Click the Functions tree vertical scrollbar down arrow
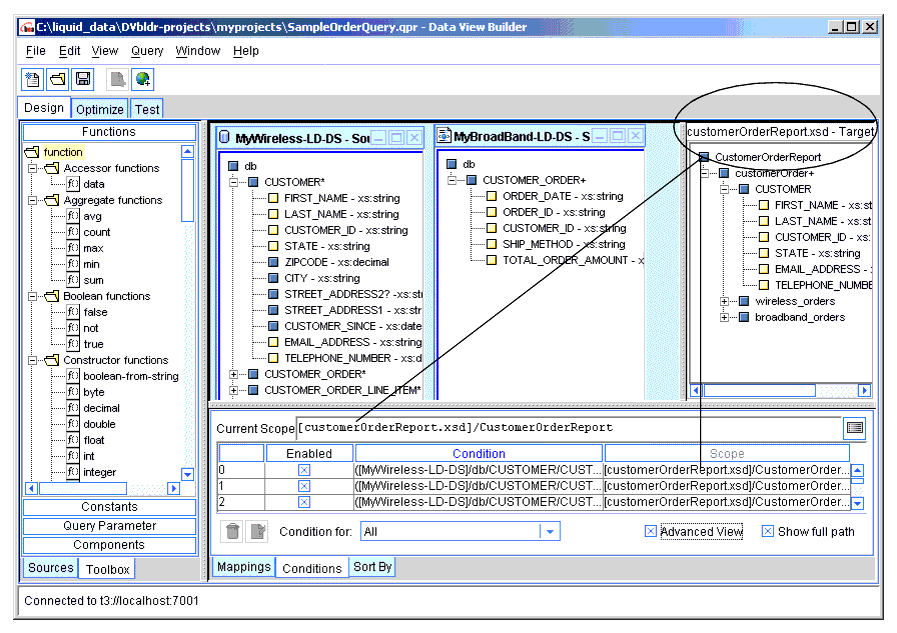Screen dimensions: 897x633 [x=187, y=474]
